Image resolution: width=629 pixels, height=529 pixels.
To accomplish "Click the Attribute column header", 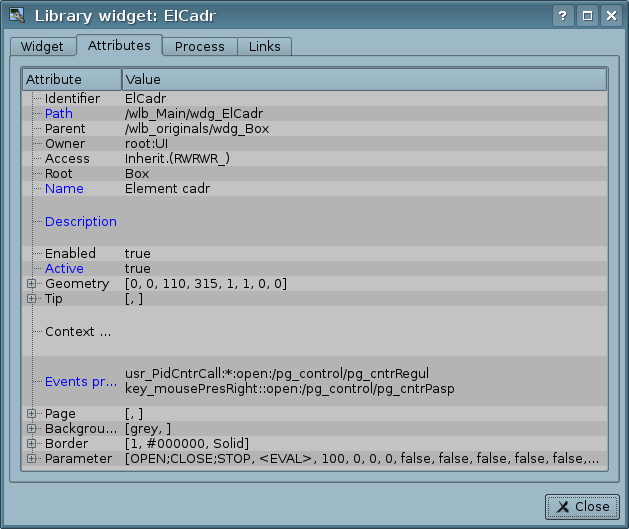I will coord(72,80).
